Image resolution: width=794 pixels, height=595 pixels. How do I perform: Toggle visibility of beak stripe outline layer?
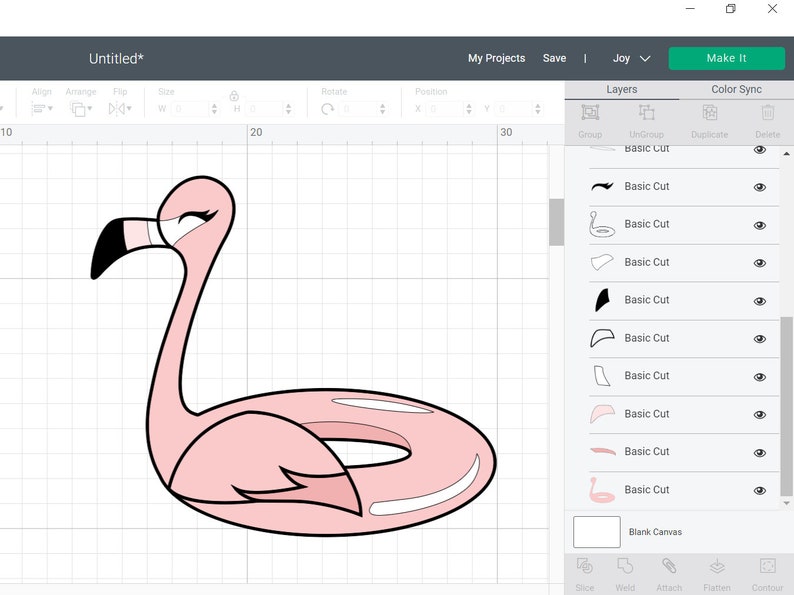coord(760,377)
